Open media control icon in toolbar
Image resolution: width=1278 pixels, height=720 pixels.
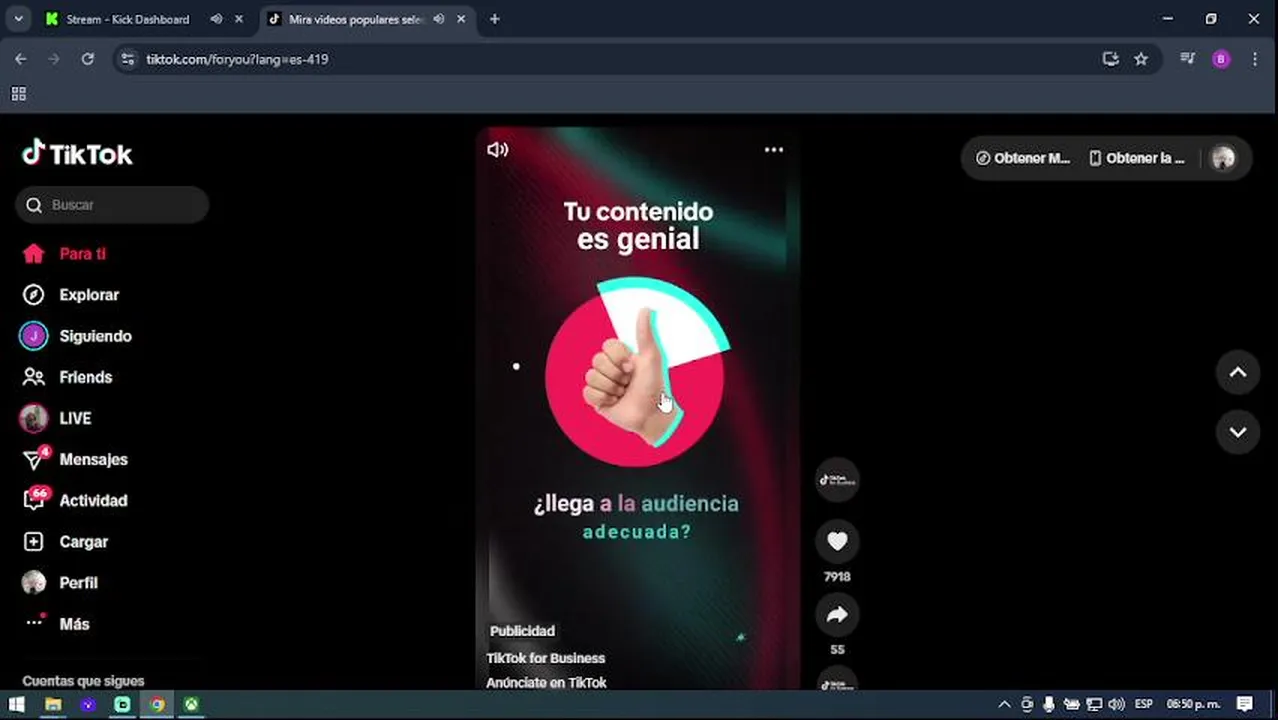click(x=1187, y=59)
